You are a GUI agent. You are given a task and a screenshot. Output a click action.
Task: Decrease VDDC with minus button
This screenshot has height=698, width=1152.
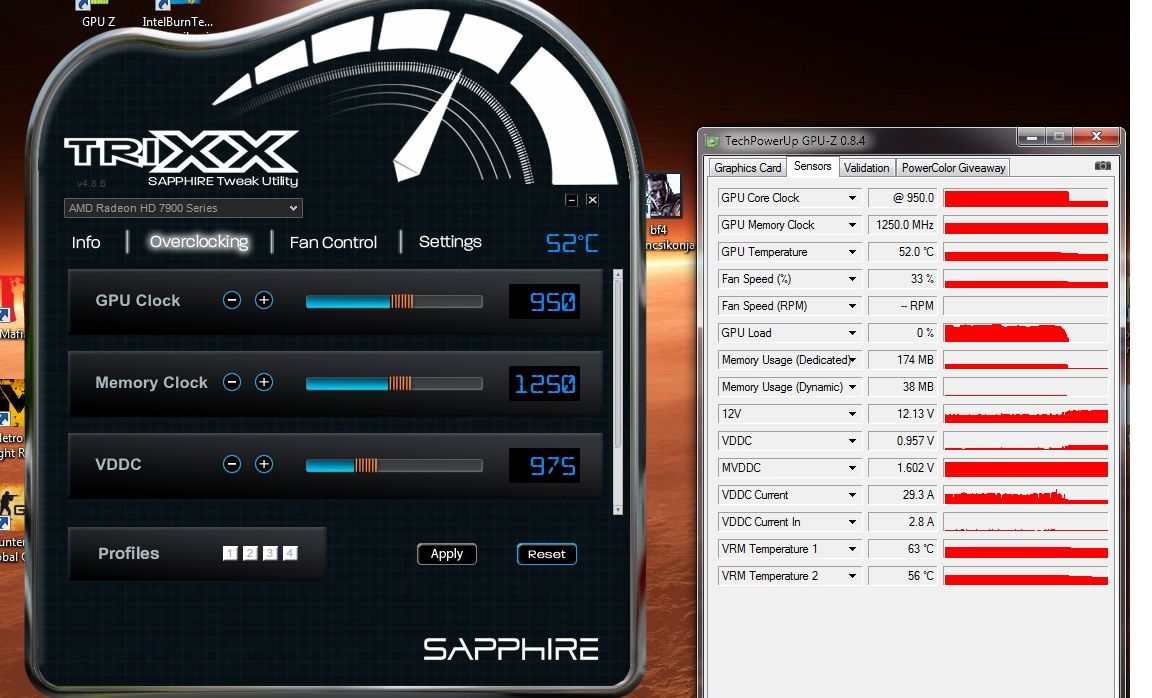(x=231, y=464)
